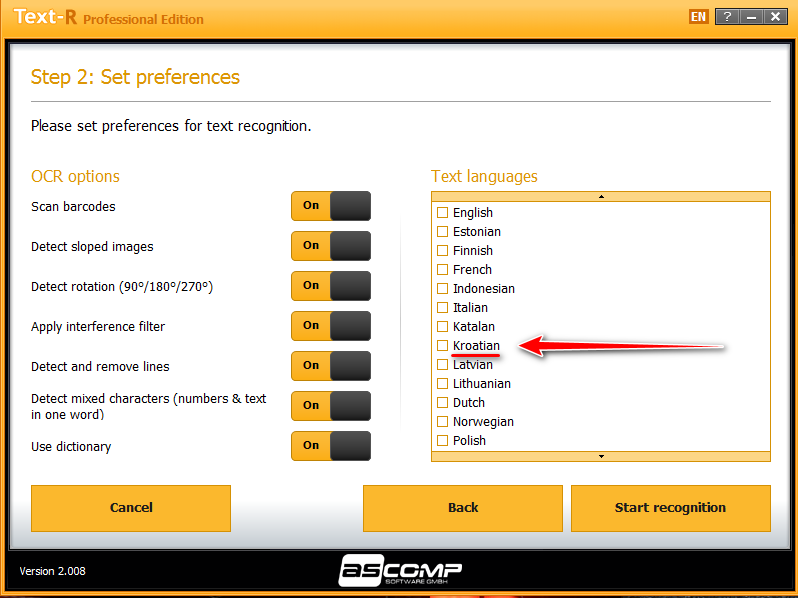The height and width of the screenshot is (598, 798).
Task: Toggle the Detect mixed characters switch
Action: [x=331, y=406]
